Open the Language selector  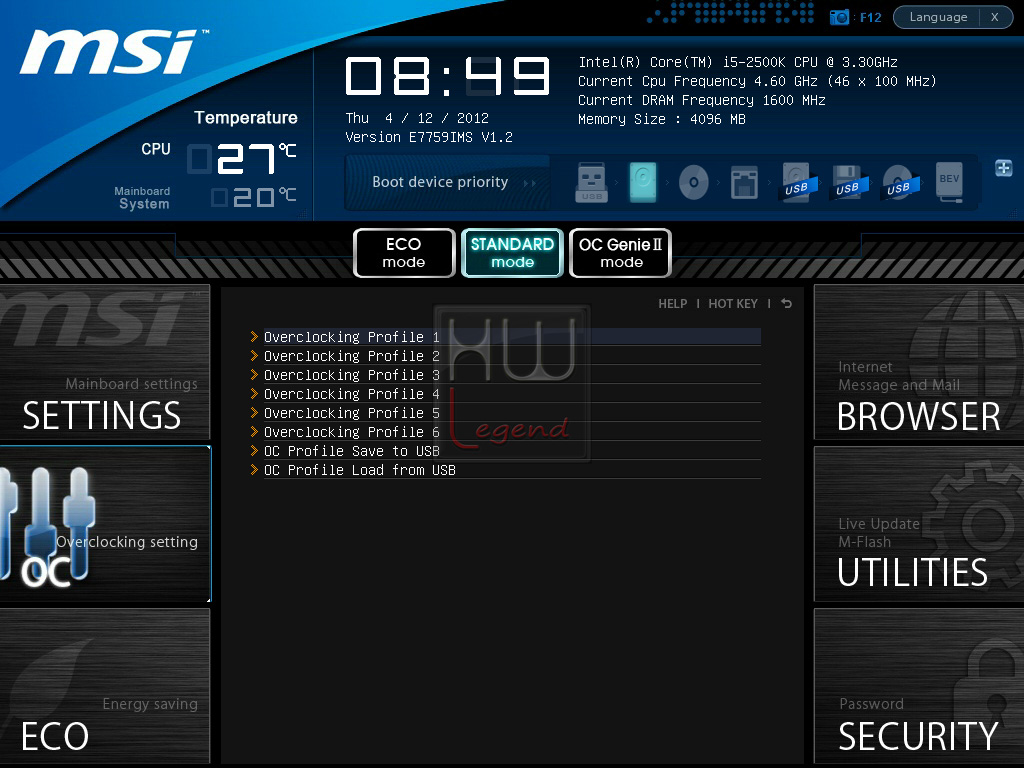coord(938,17)
